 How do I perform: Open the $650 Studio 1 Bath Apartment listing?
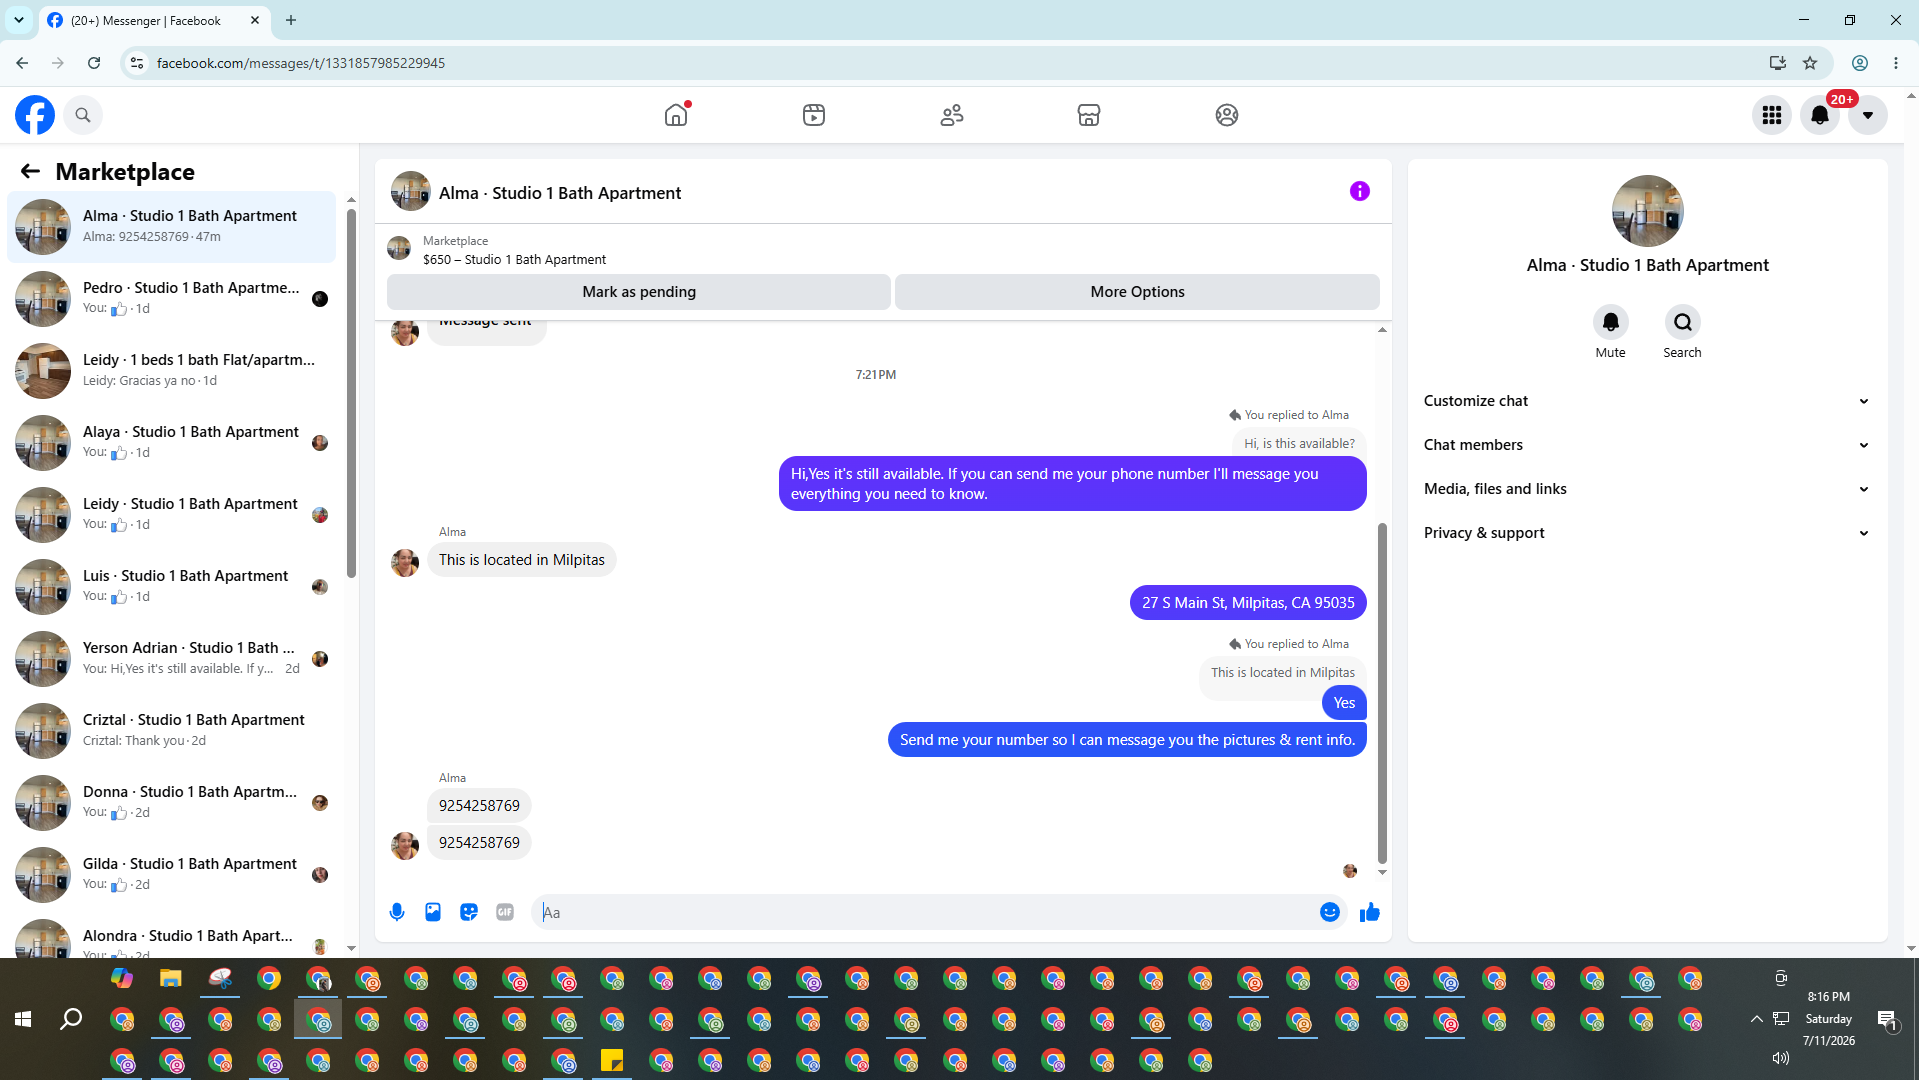[x=514, y=259]
